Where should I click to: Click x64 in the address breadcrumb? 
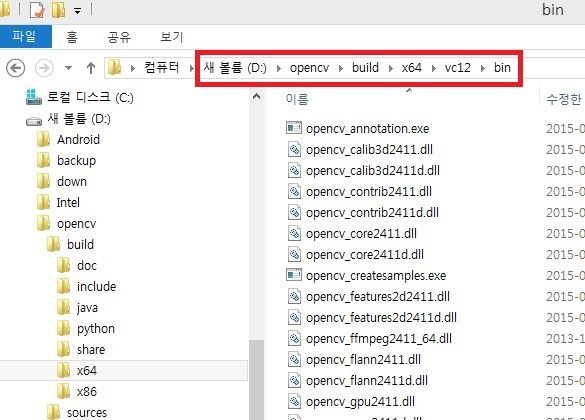[x=412, y=68]
